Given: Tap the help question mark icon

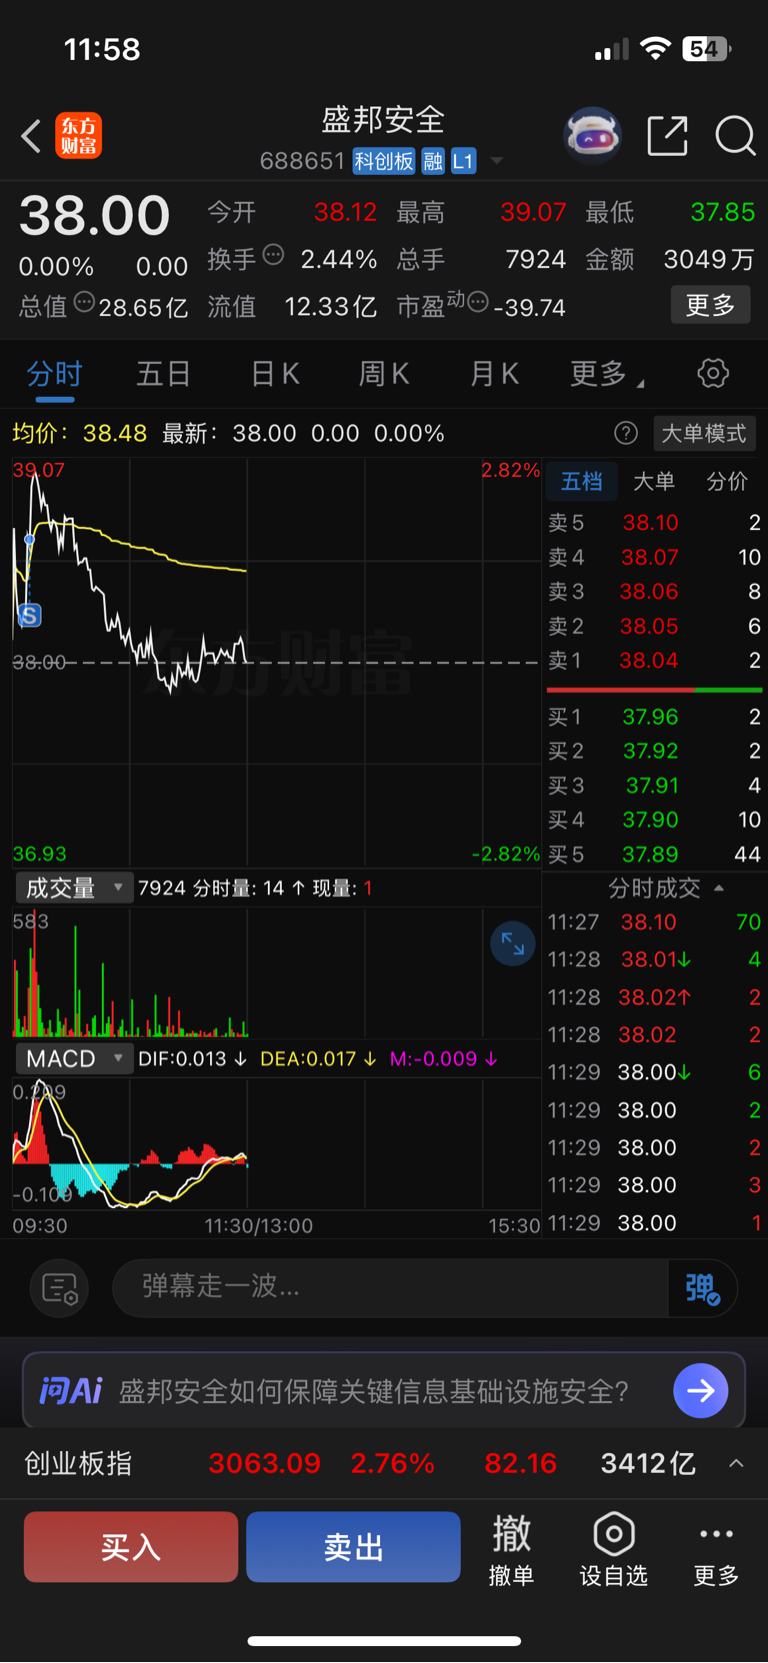Looking at the screenshot, I should point(626,433).
